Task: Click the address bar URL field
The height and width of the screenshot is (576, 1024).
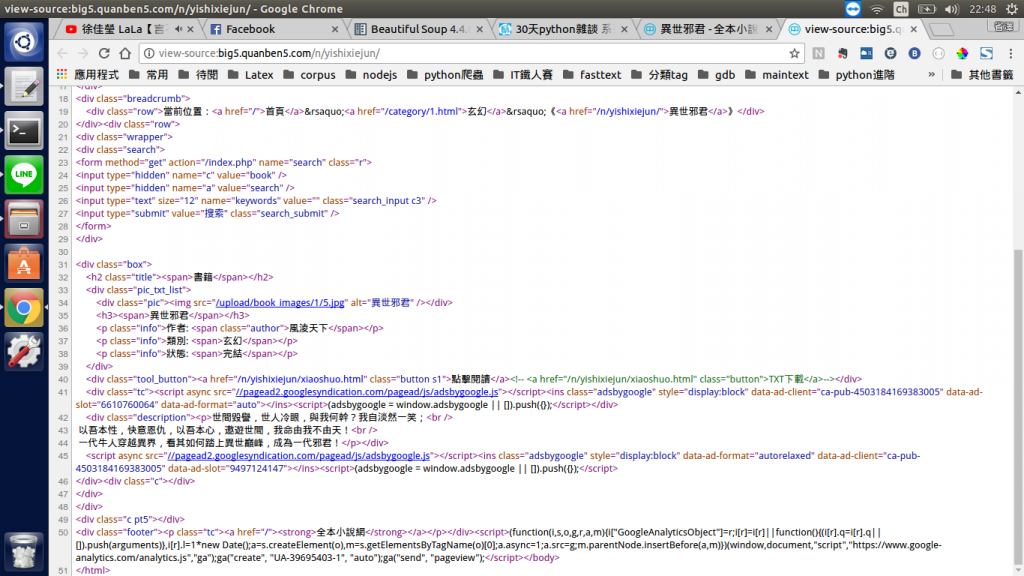Action: pos(470,54)
